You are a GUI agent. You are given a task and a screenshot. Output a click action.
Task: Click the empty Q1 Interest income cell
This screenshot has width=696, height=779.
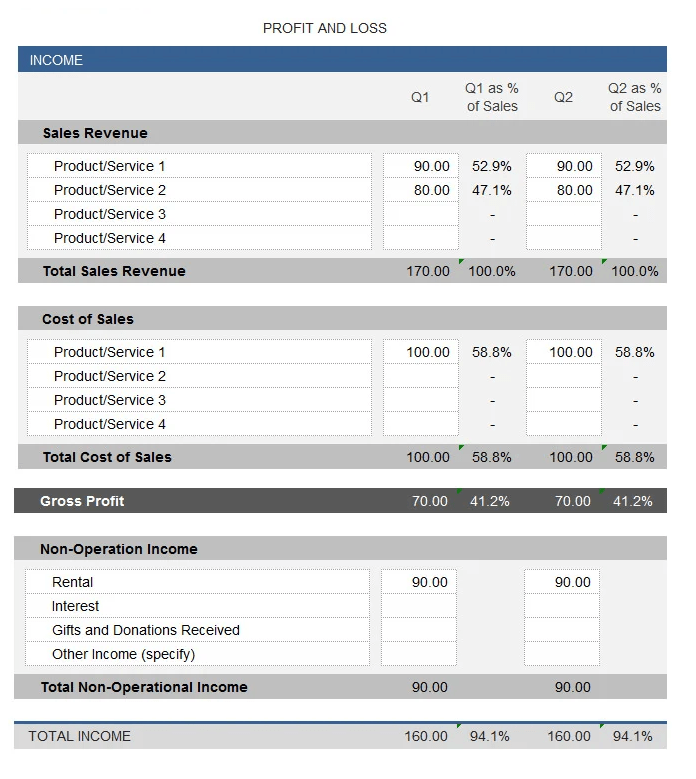[x=419, y=606]
